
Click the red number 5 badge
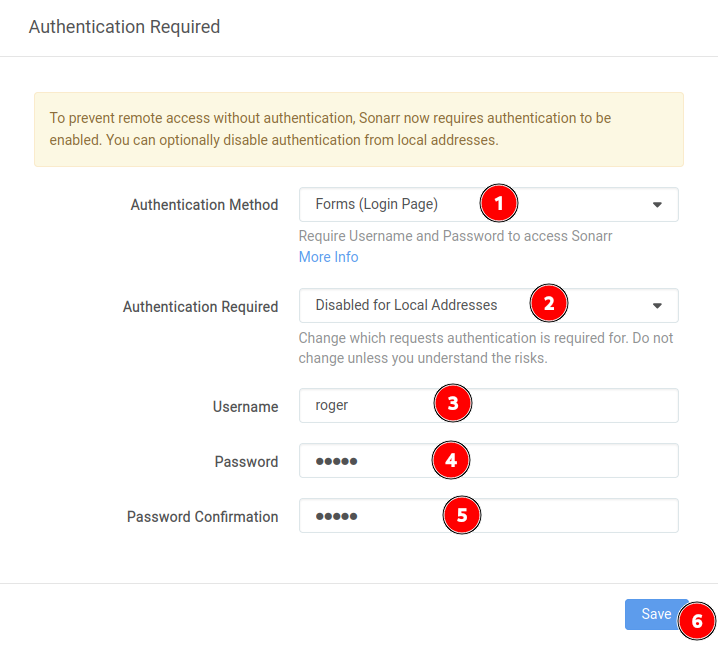462,515
